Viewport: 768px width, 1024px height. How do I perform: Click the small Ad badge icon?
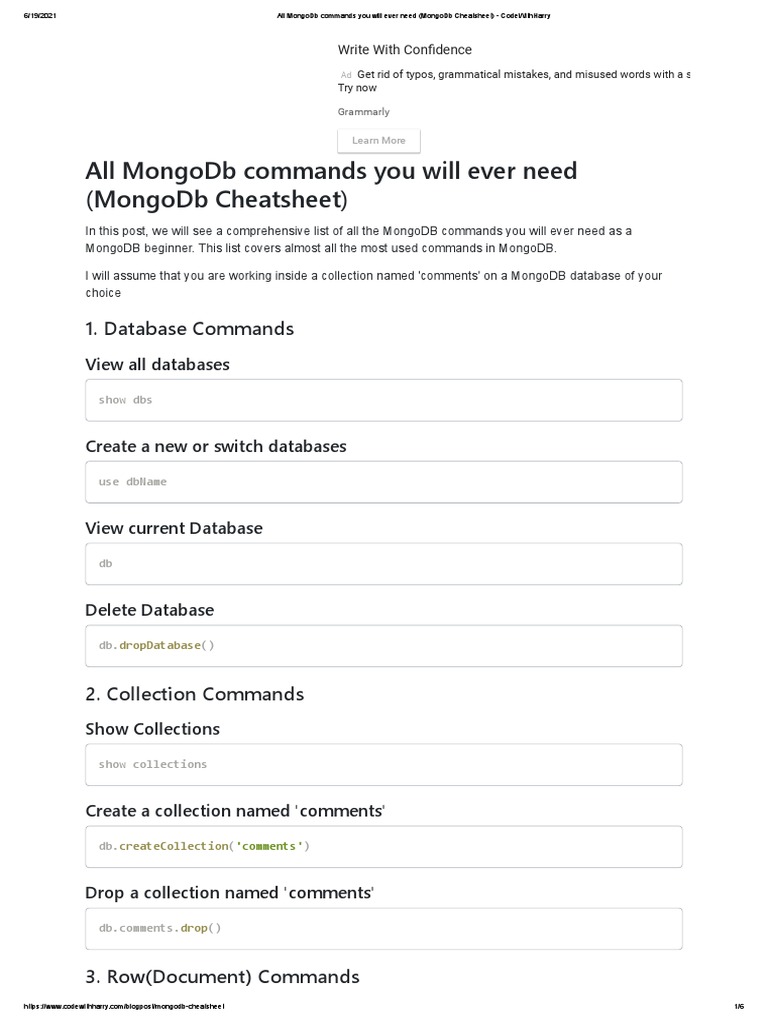click(346, 75)
